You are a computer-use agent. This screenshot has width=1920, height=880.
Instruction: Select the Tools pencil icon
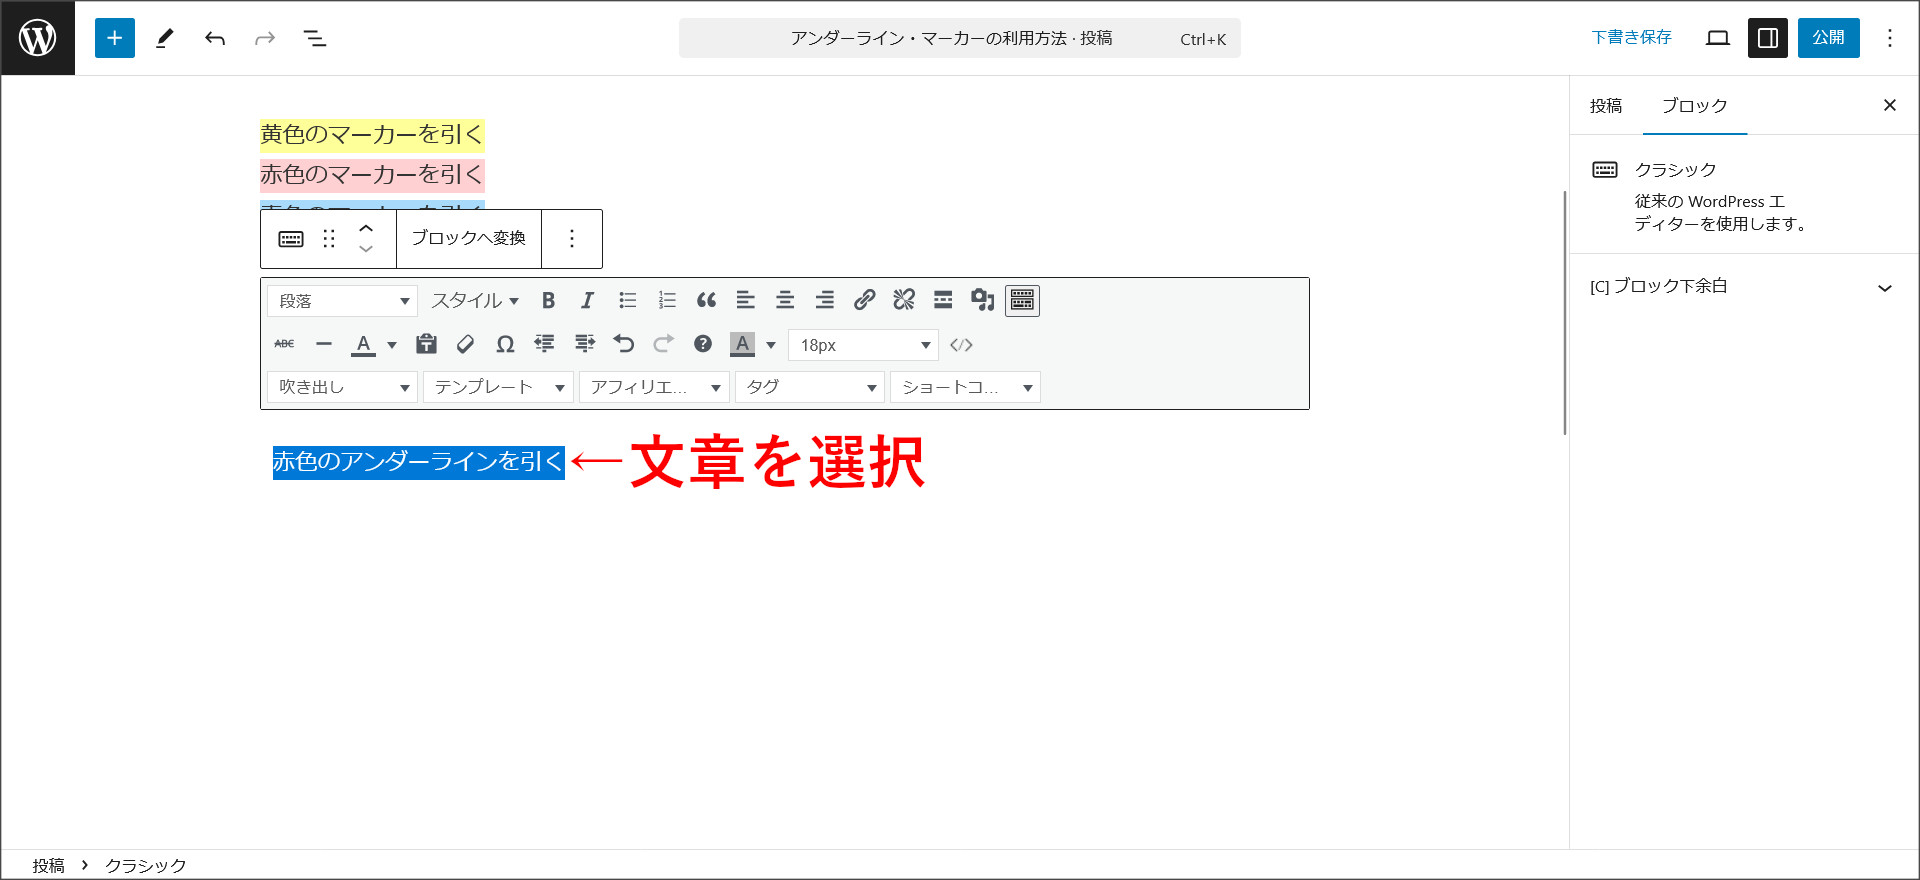(x=165, y=38)
